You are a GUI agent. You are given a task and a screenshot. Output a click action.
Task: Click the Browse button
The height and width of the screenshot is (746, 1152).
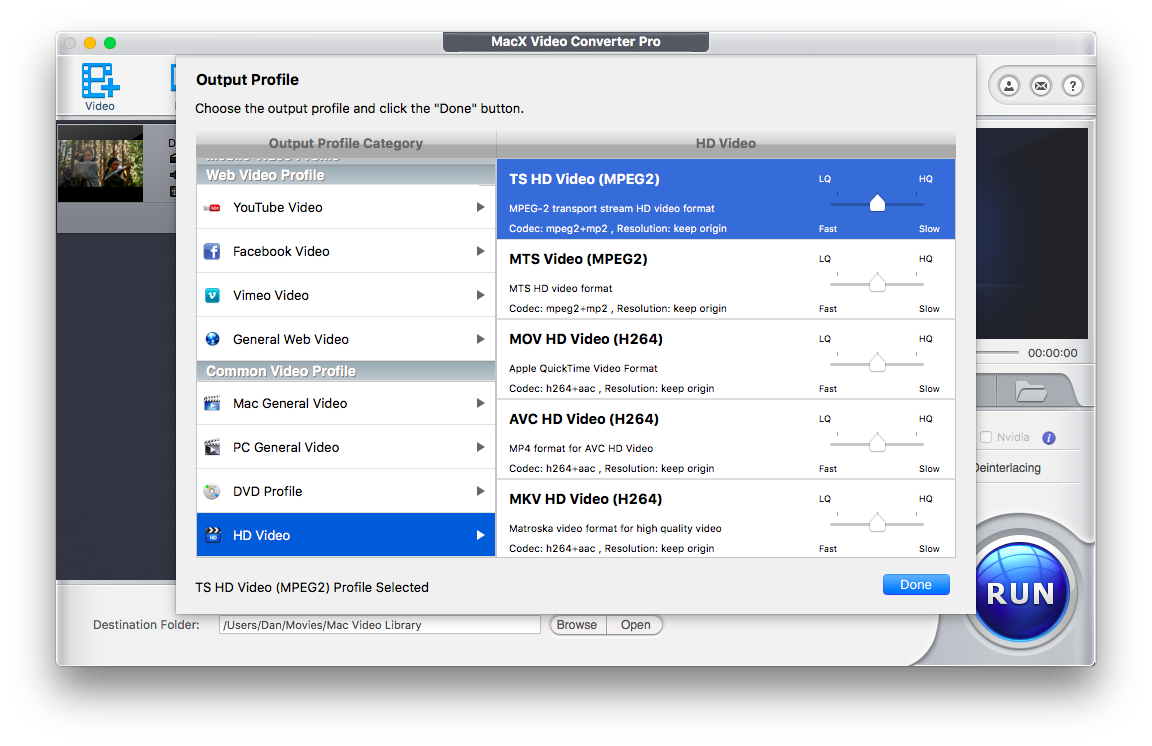(x=577, y=625)
